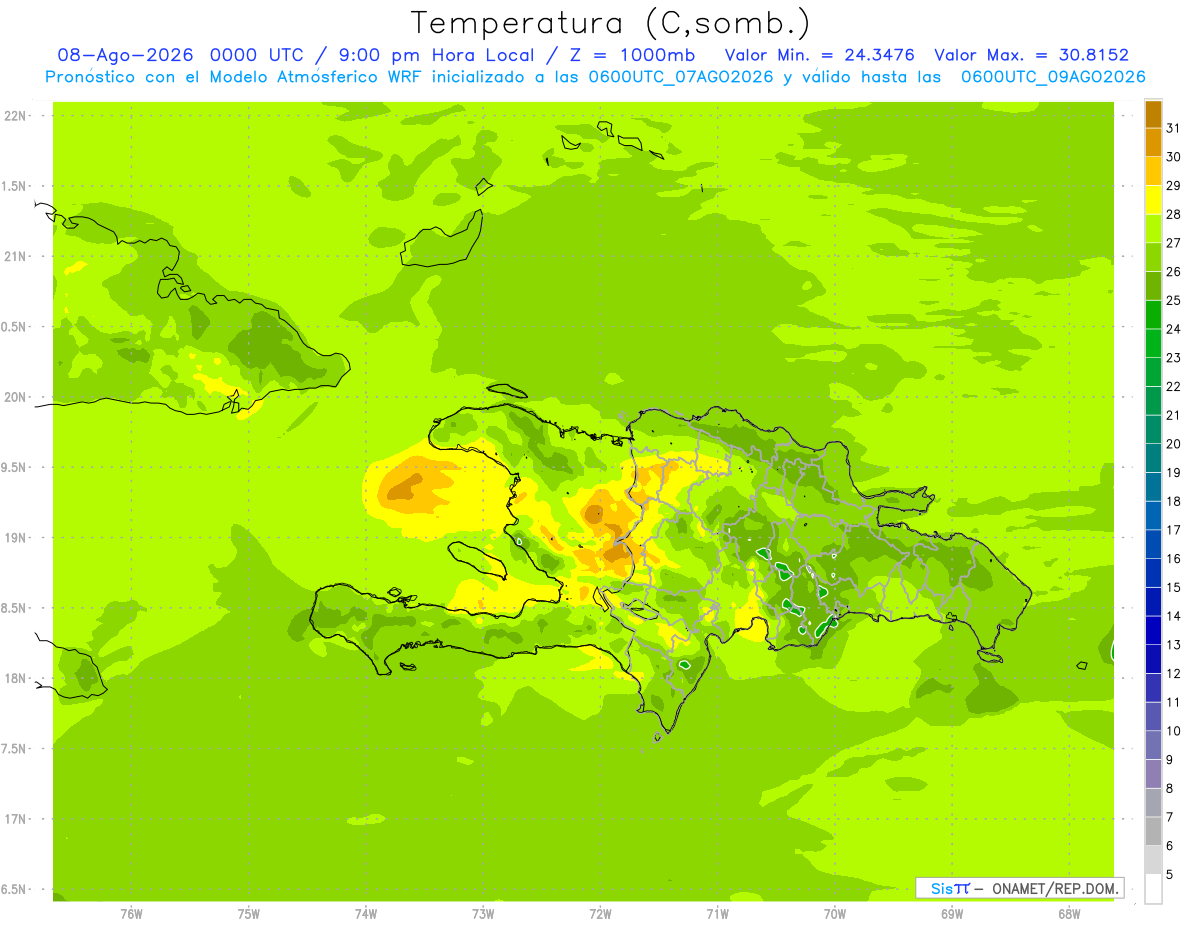This screenshot has height=927, width=1200.
Task: Click the '76W' longitude label
Action: click(x=131, y=914)
